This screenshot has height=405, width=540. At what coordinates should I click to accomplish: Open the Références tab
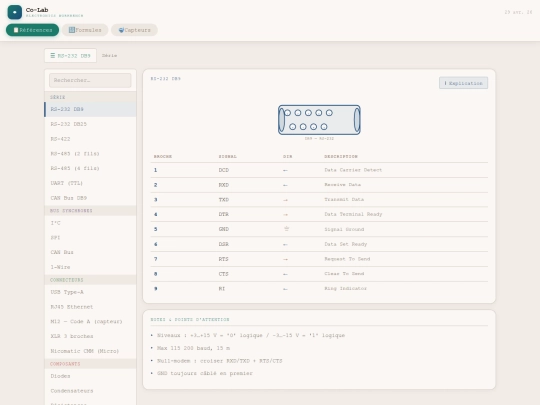coord(32,30)
